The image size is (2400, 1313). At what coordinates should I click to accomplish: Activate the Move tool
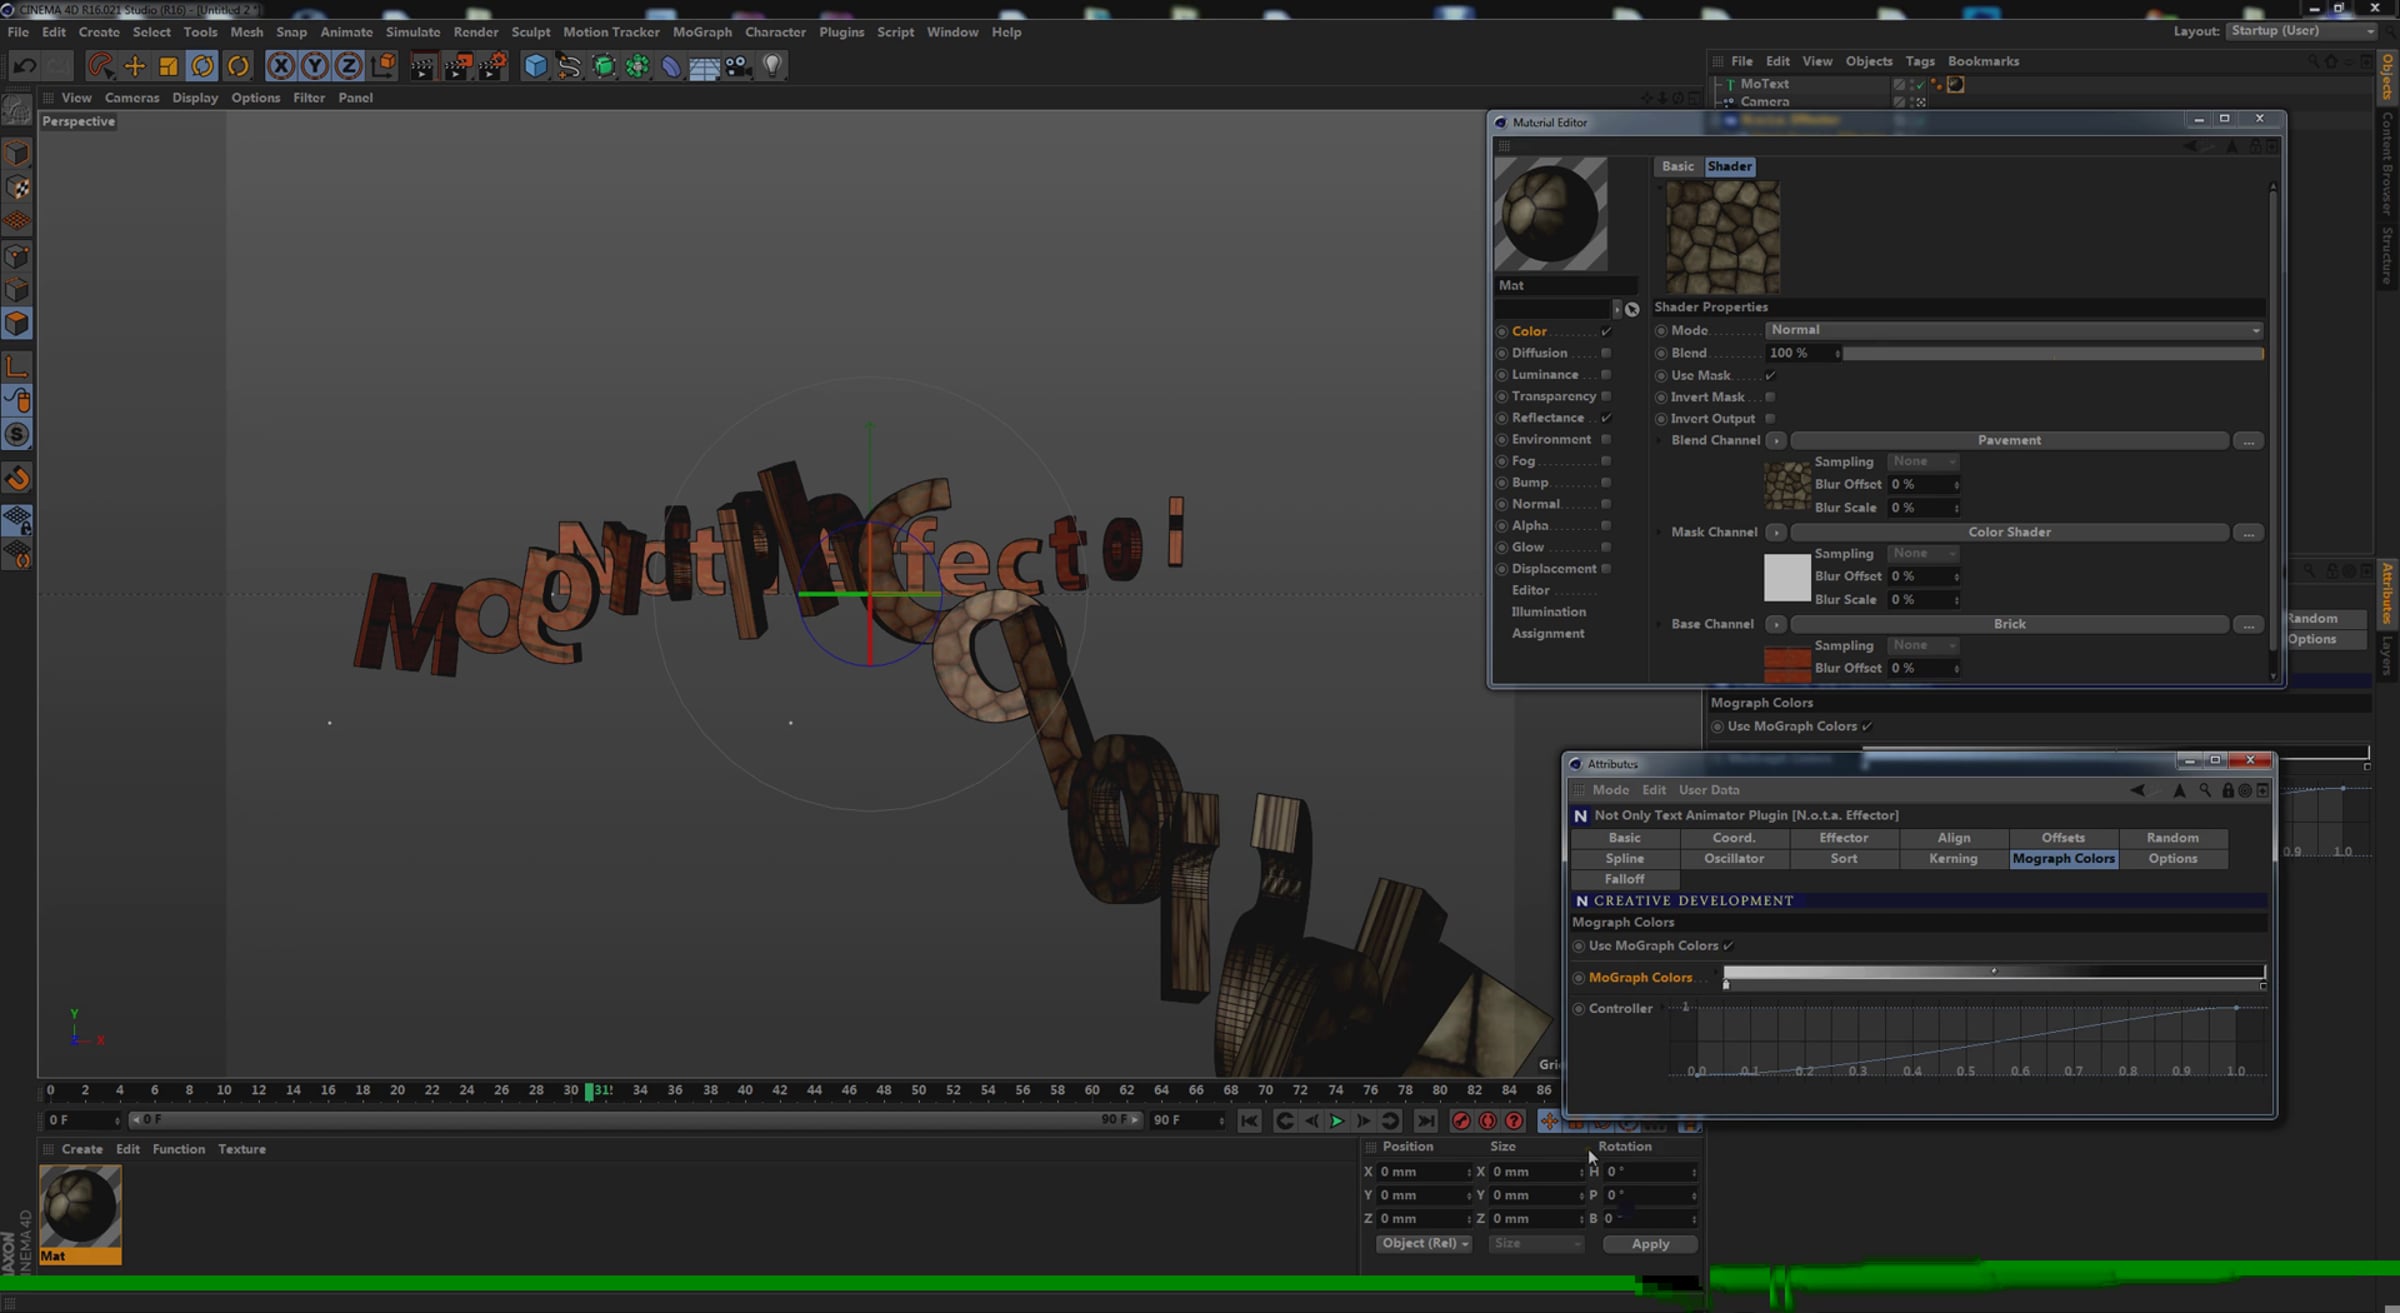(134, 66)
